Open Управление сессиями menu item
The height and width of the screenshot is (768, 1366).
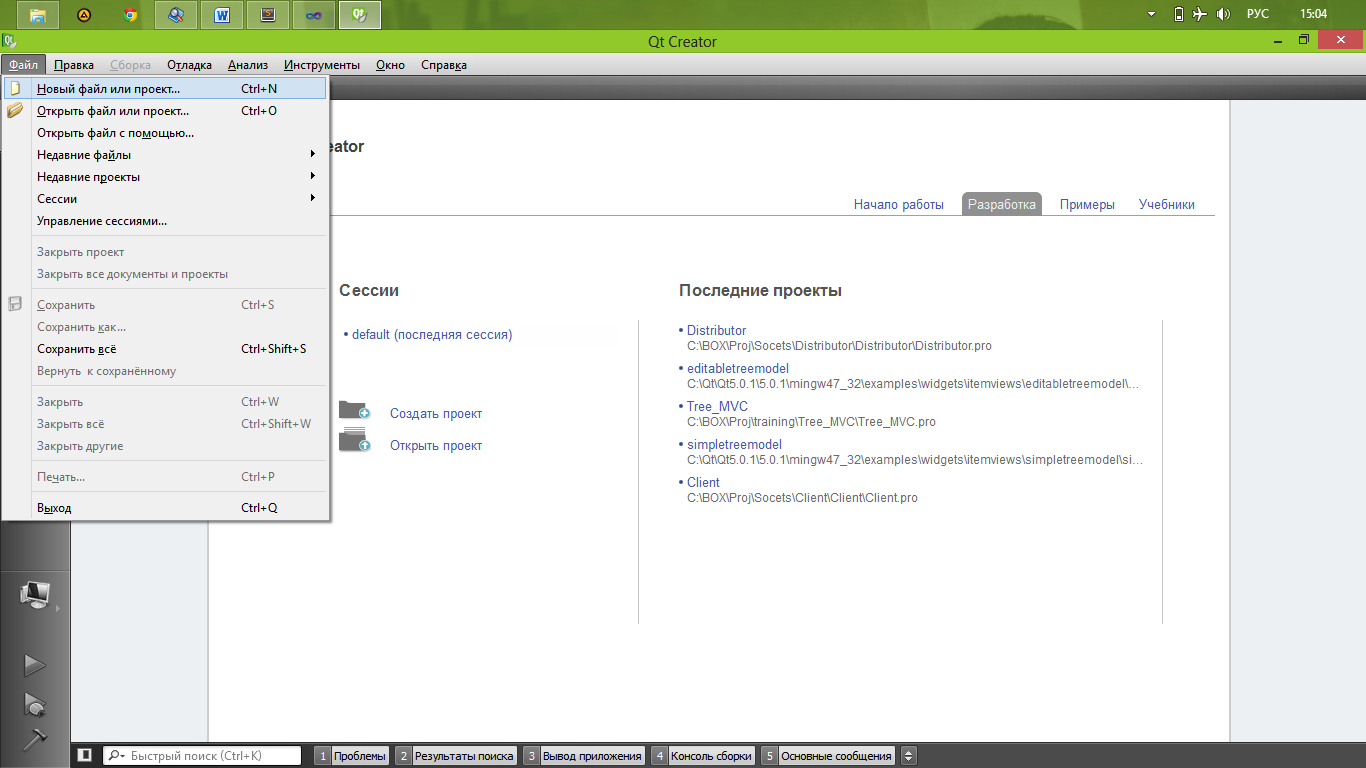[165, 221]
